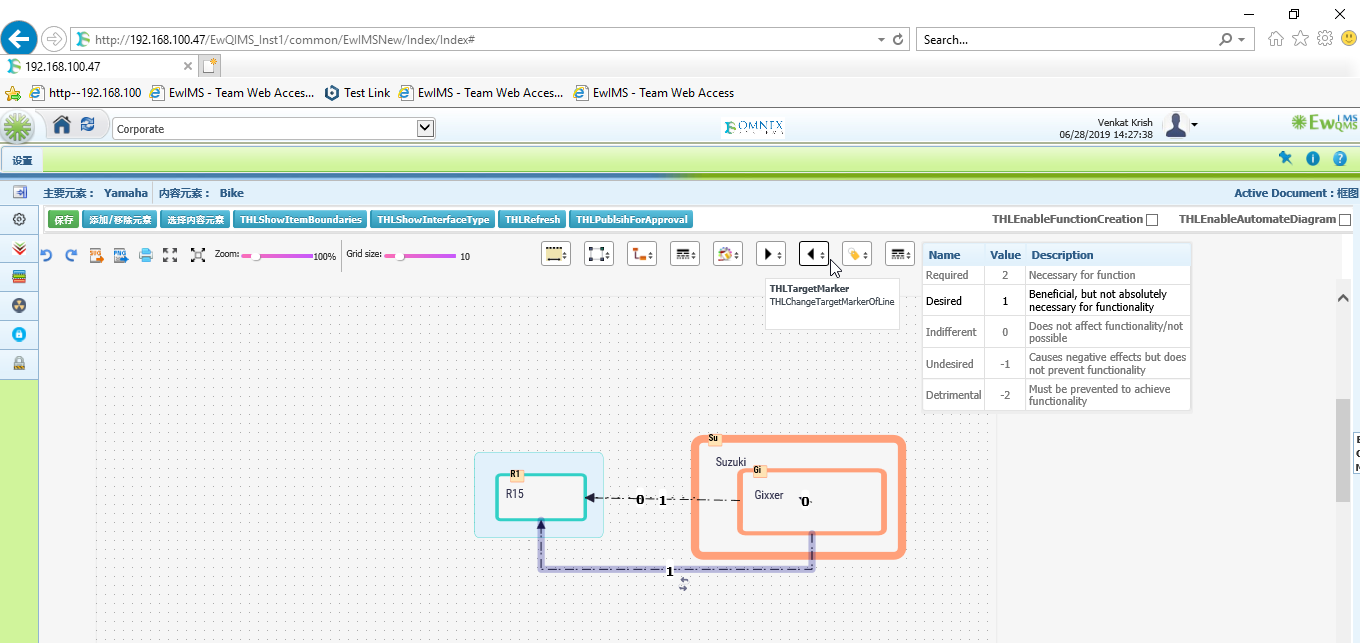The image size is (1360, 643).
Task: Redo the last diagram change
Action: click(x=71, y=255)
